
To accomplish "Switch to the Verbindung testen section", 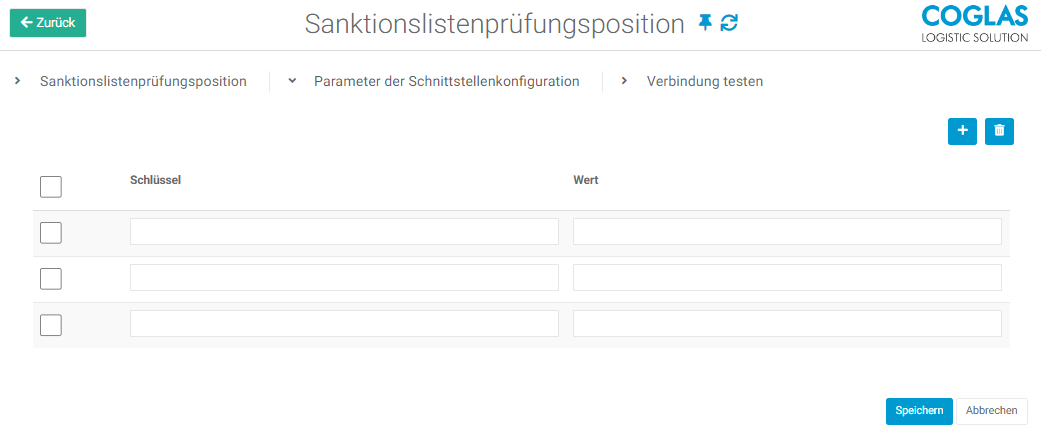I will (704, 82).
